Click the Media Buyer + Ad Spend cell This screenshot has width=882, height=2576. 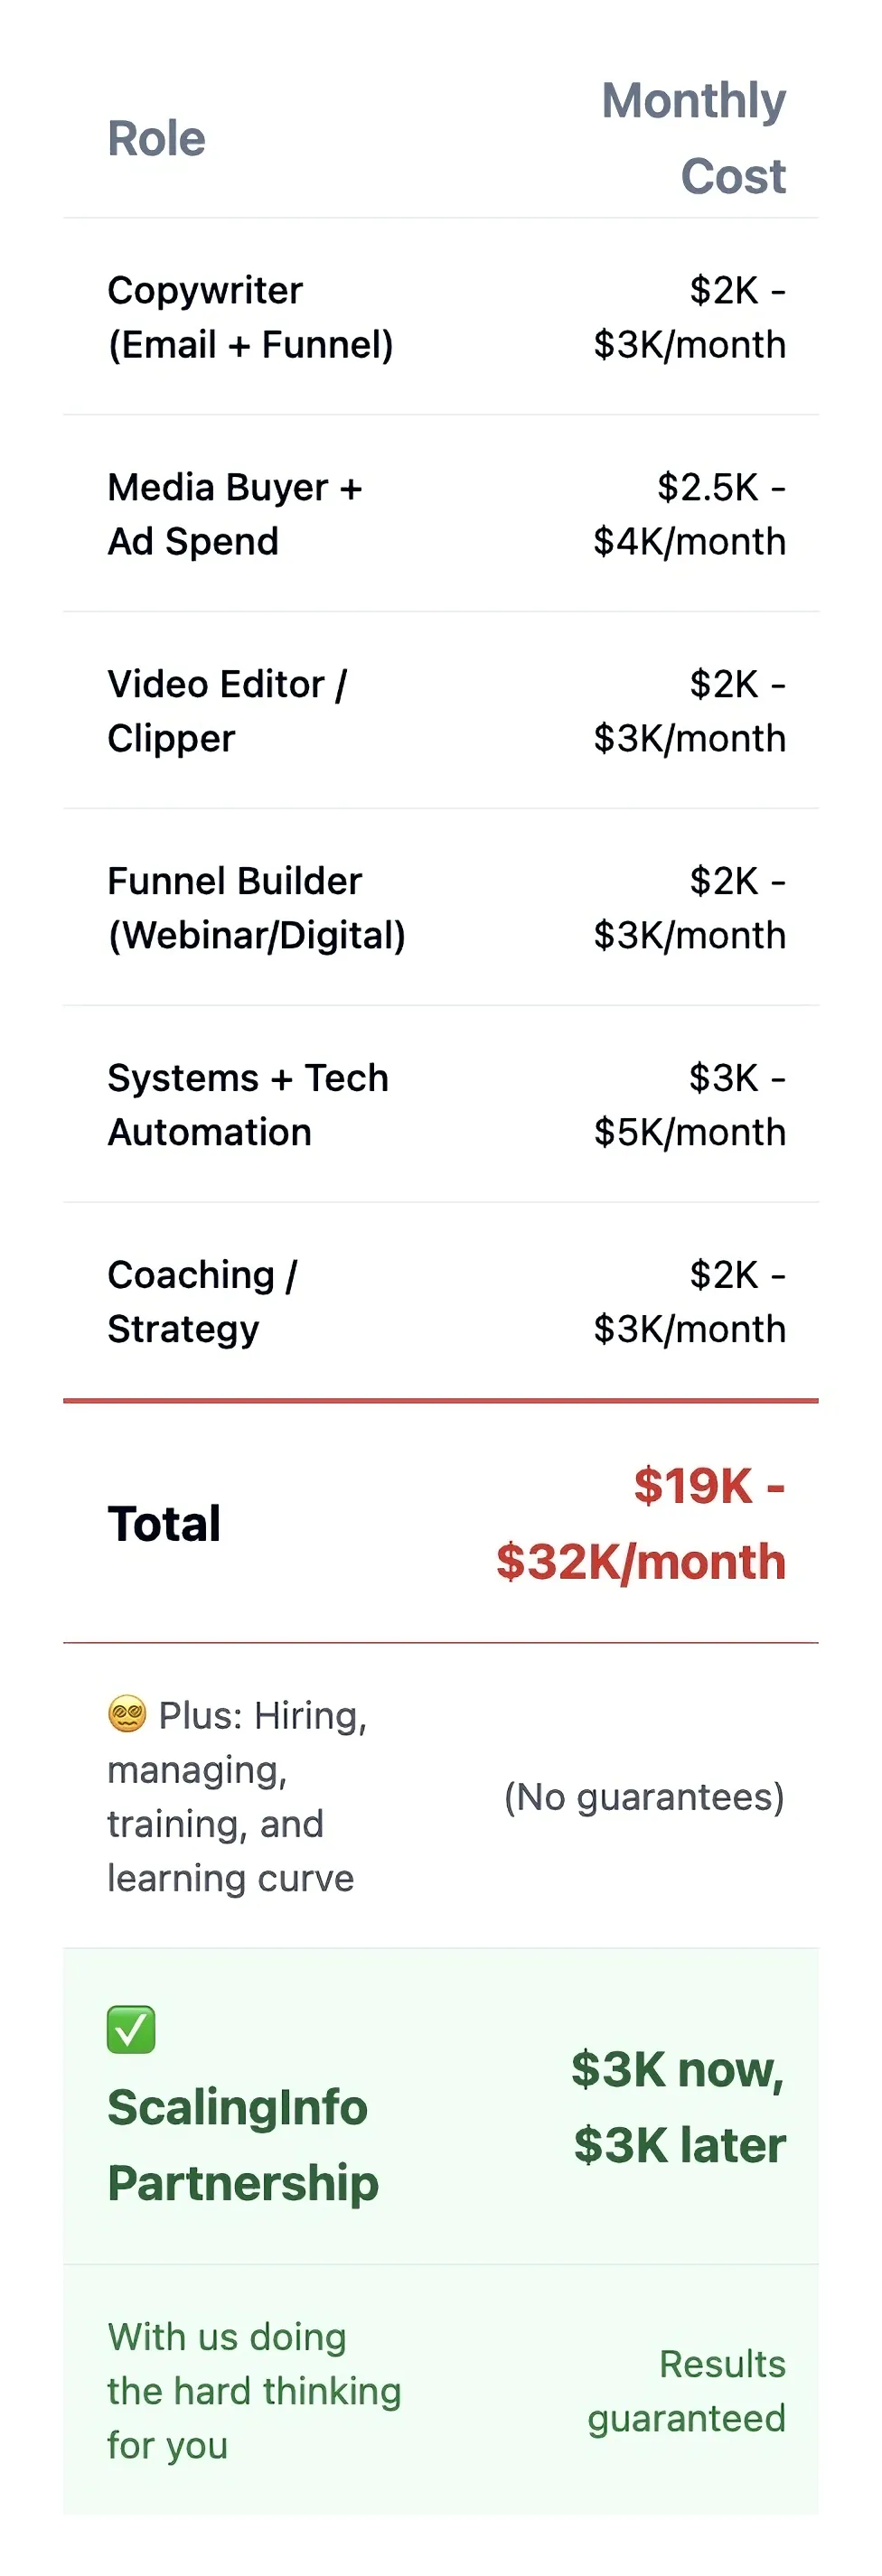point(234,514)
